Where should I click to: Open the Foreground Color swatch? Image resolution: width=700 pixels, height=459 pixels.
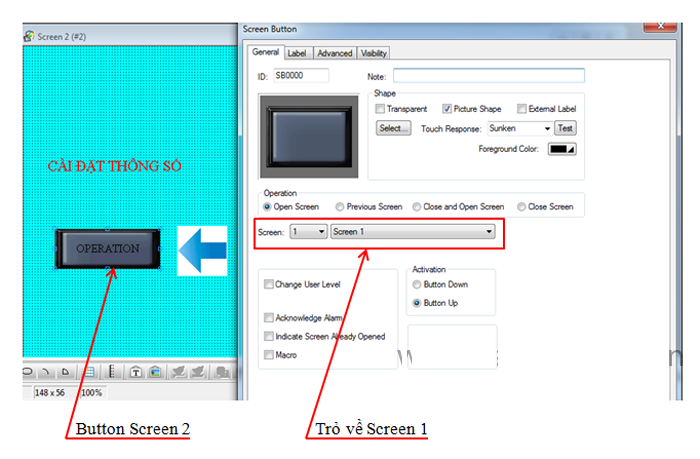click(x=562, y=149)
